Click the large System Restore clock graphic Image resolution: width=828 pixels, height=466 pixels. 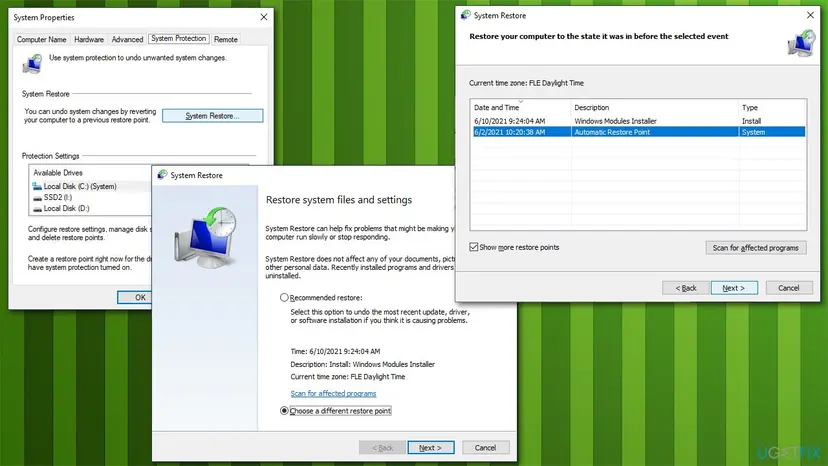(x=206, y=237)
